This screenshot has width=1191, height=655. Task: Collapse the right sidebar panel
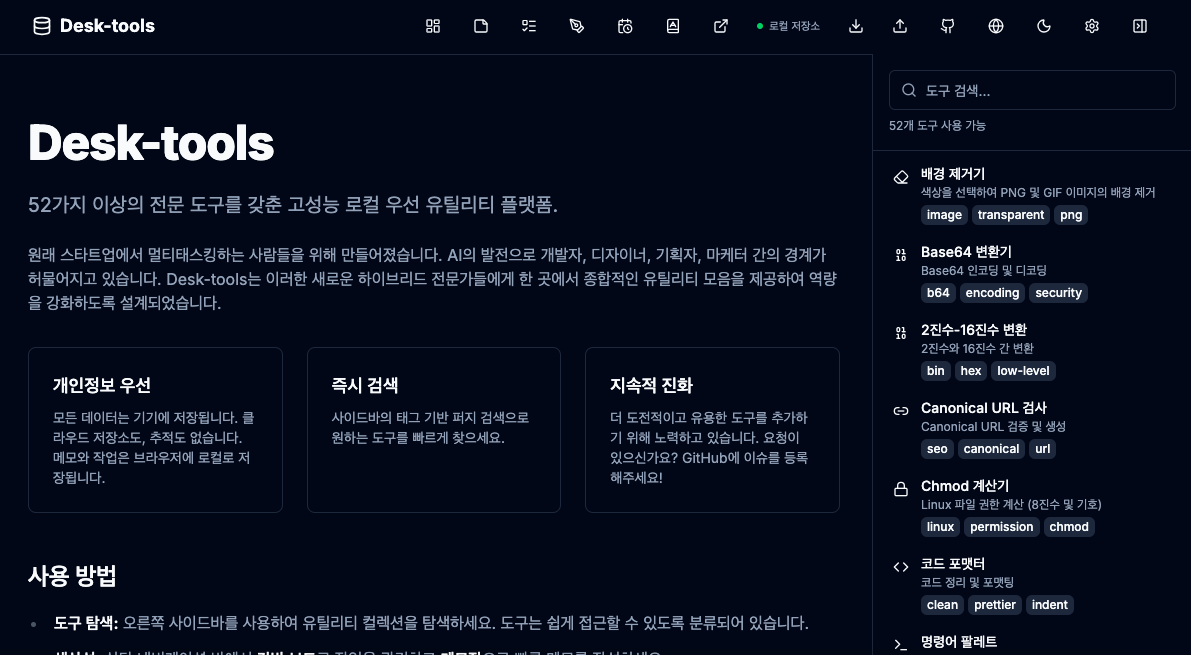(x=1140, y=26)
